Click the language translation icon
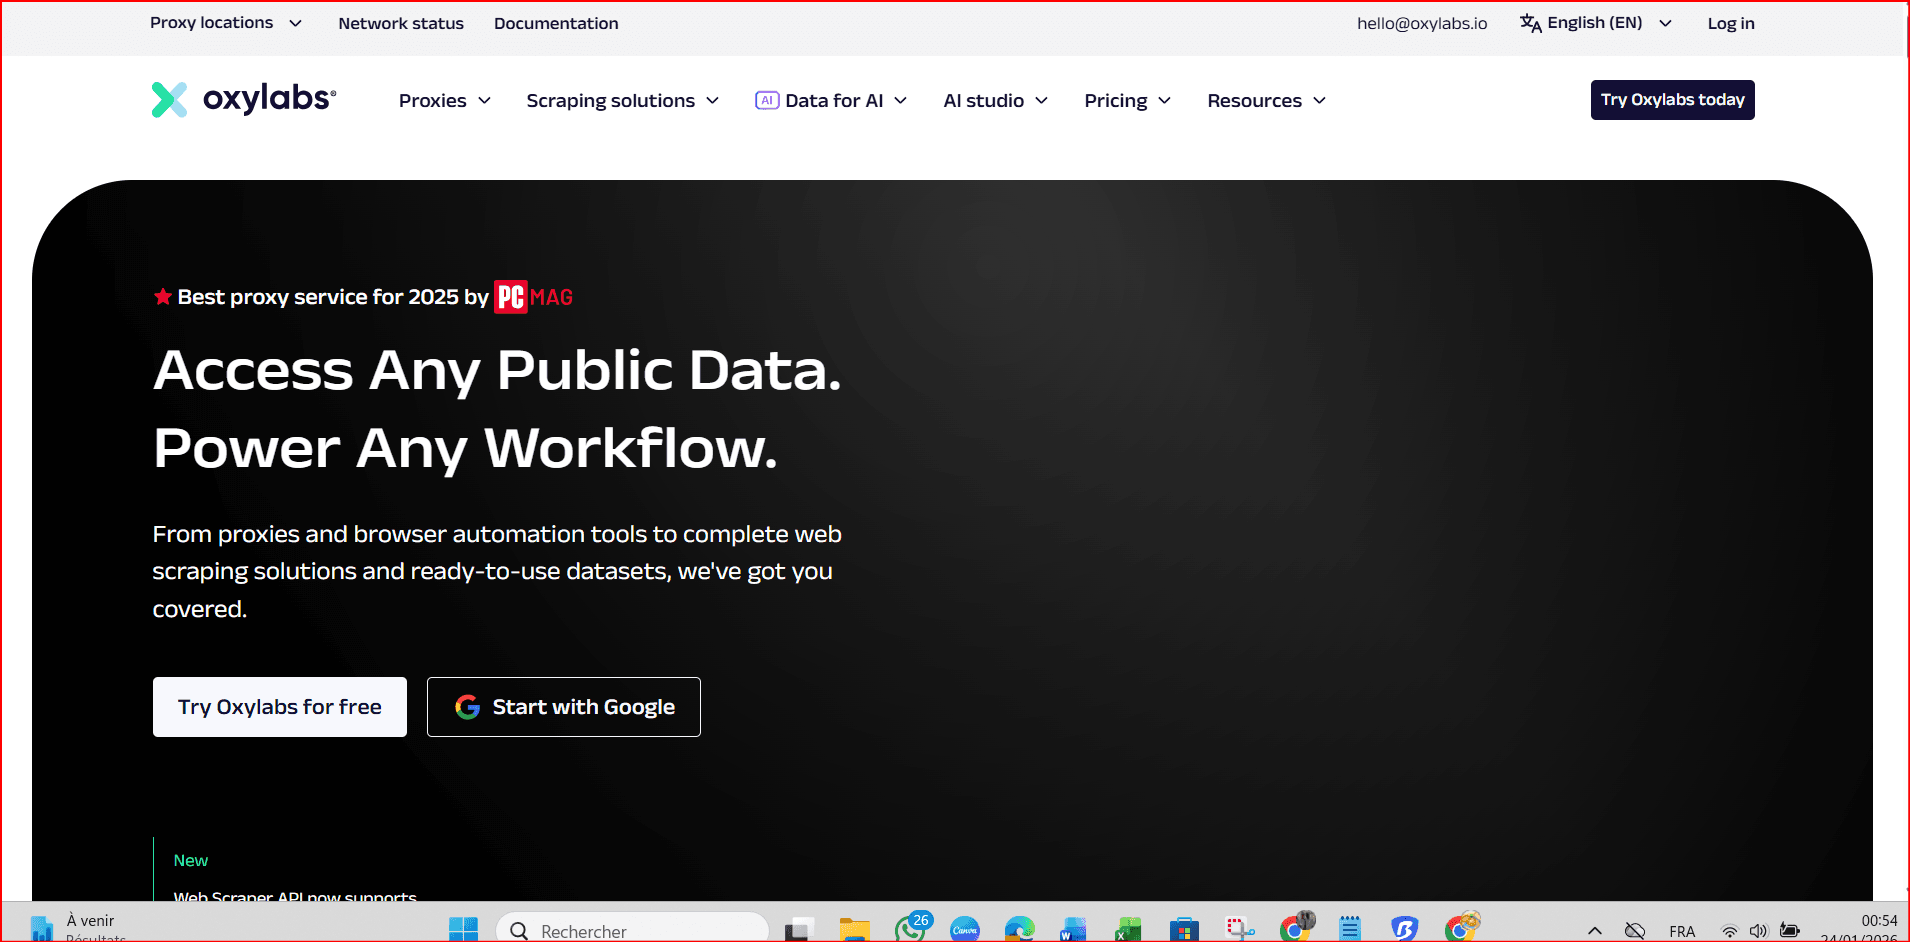The height and width of the screenshot is (942, 1910). [1530, 23]
